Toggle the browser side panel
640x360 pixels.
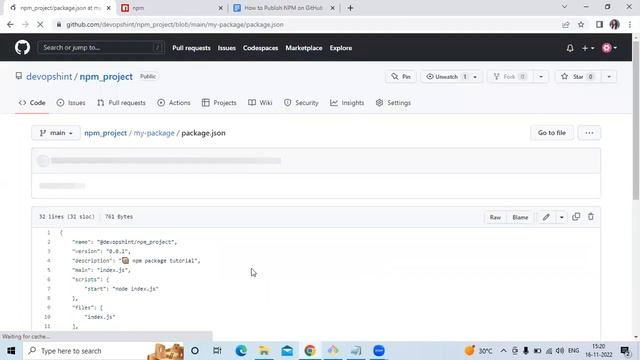point(599,24)
